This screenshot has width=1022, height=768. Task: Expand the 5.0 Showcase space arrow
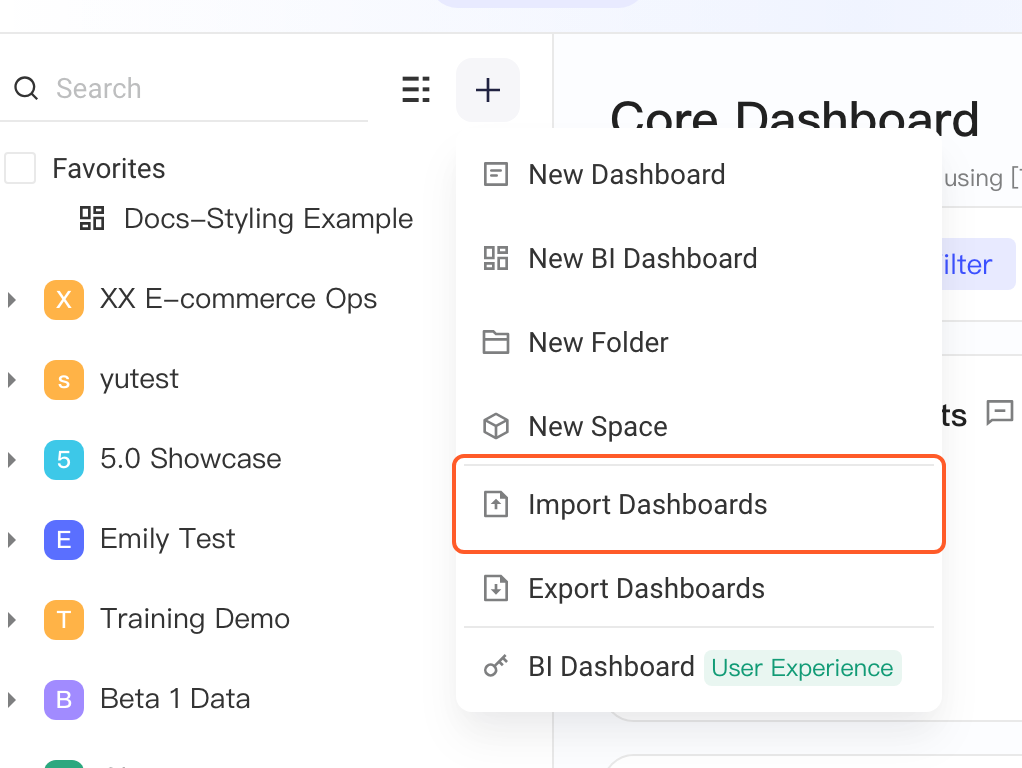click(12, 460)
